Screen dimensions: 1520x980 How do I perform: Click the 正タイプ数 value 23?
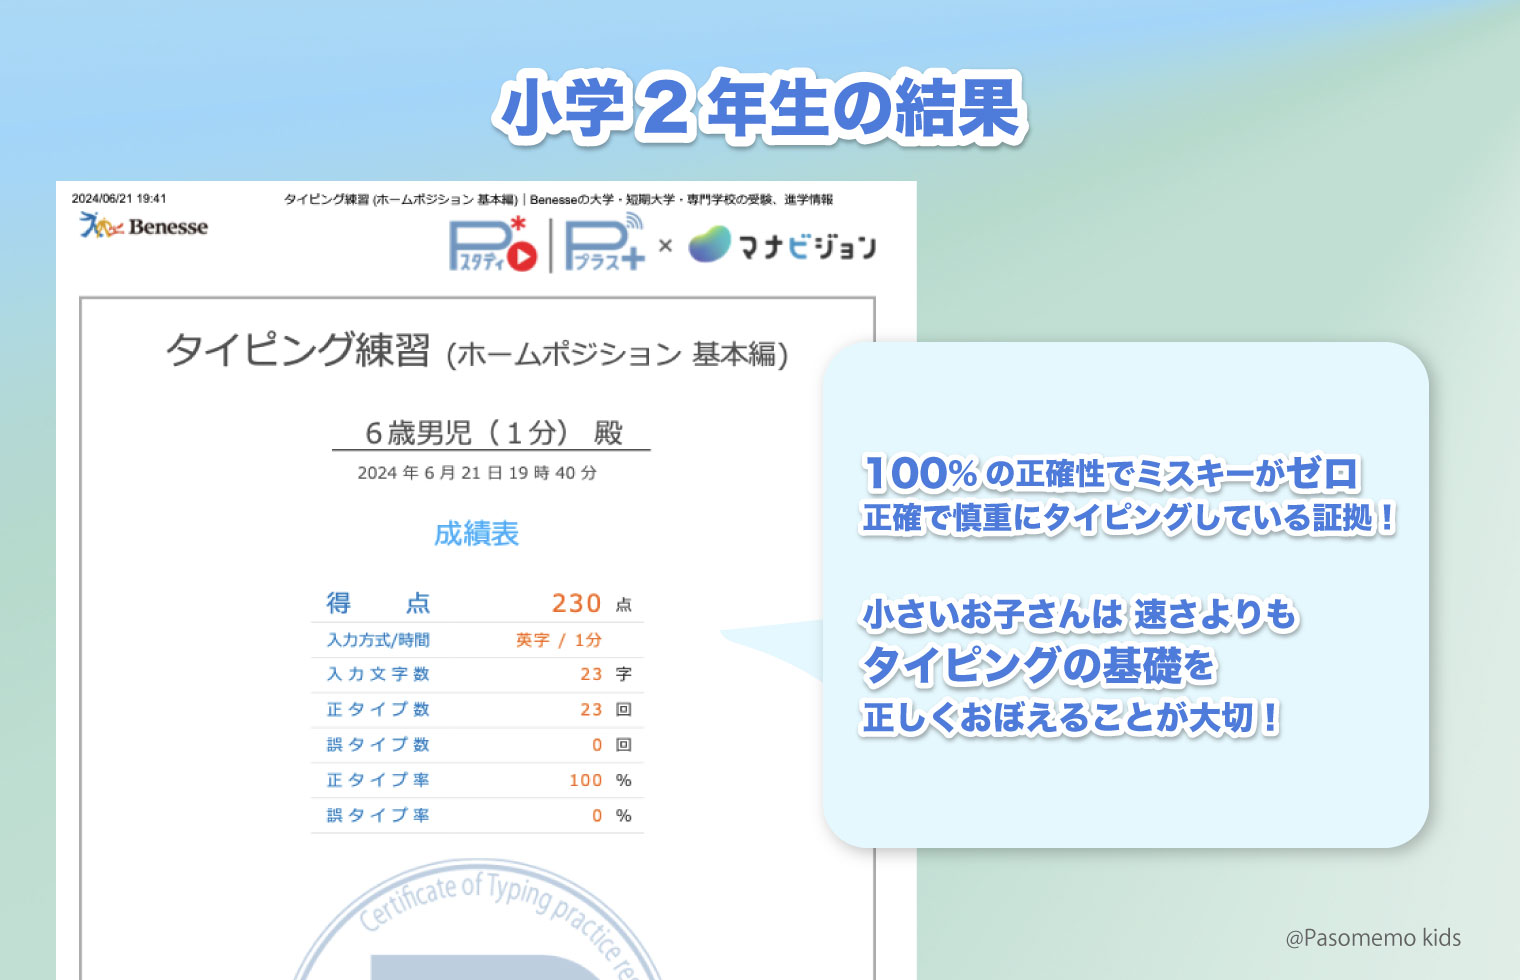591,709
